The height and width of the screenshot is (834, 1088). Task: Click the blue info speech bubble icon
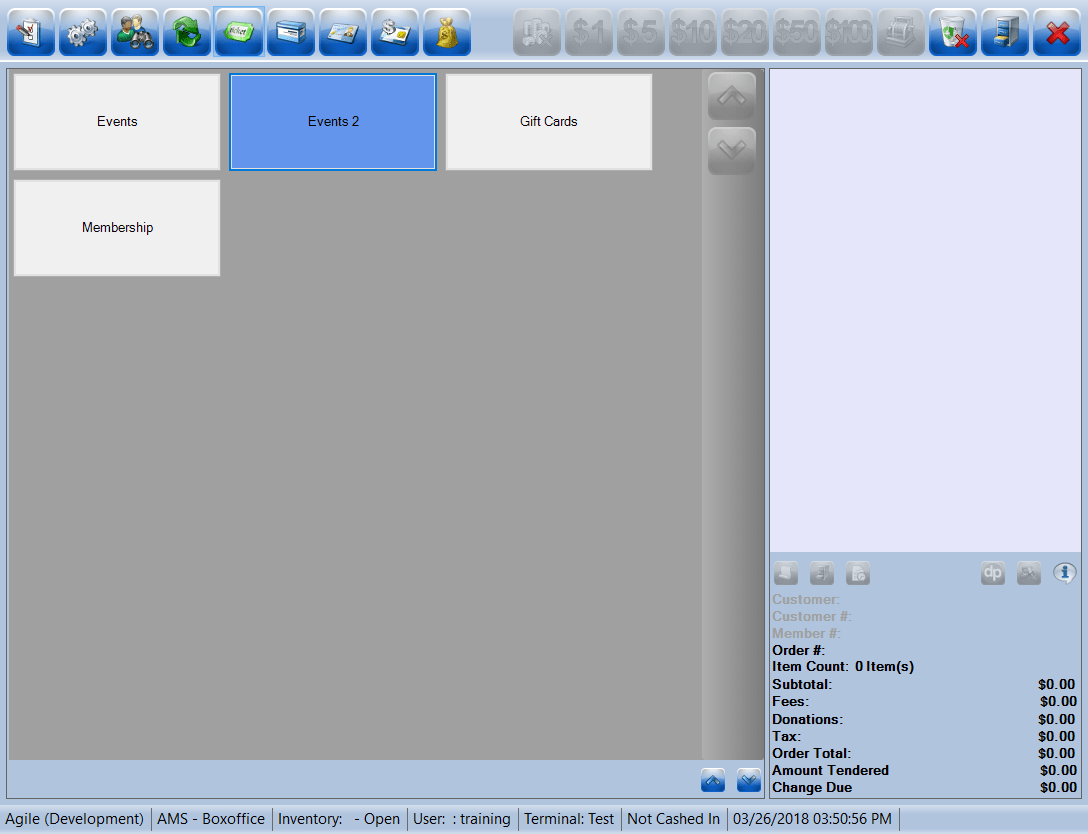(1064, 574)
